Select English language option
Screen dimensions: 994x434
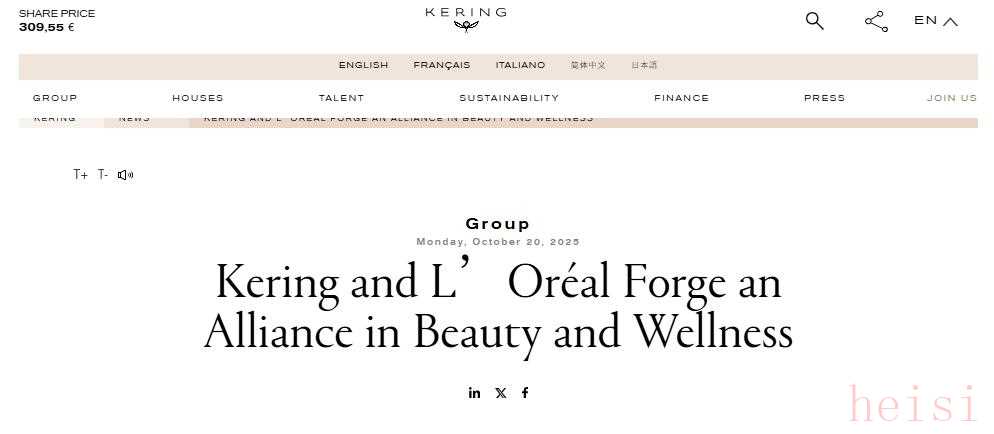[363, 66]
